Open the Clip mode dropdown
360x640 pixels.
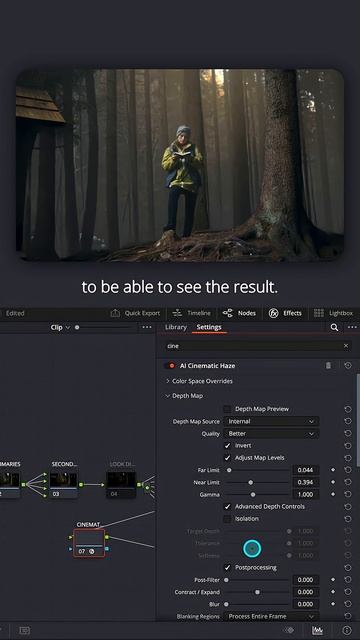[x=60, y=327]
